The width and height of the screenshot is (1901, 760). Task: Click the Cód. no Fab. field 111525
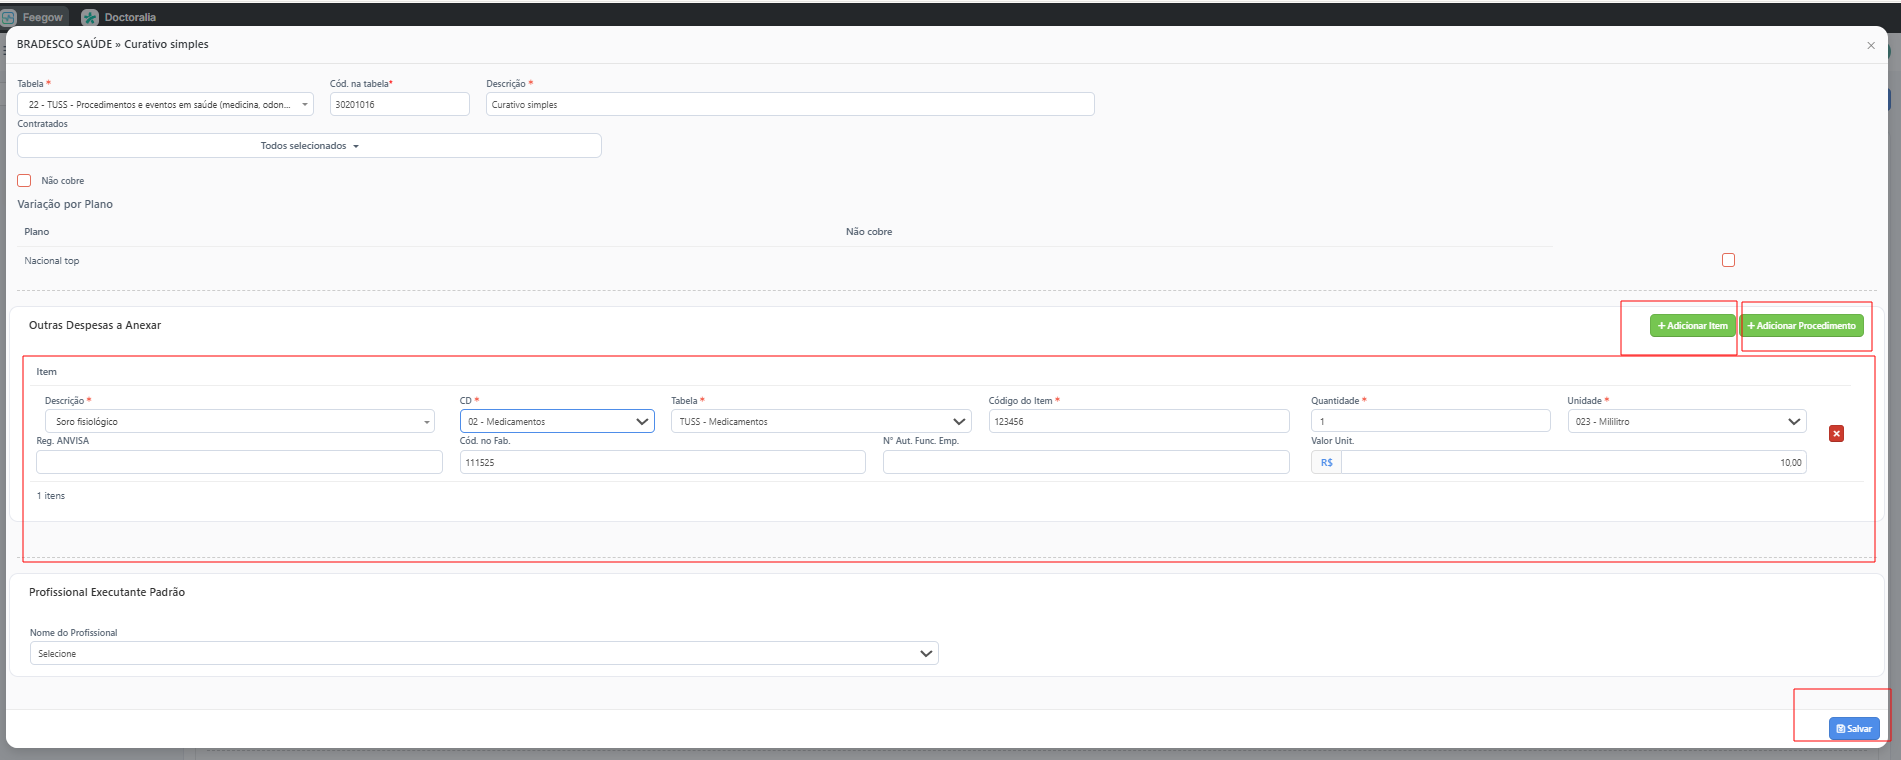click(x=663, y=462)
